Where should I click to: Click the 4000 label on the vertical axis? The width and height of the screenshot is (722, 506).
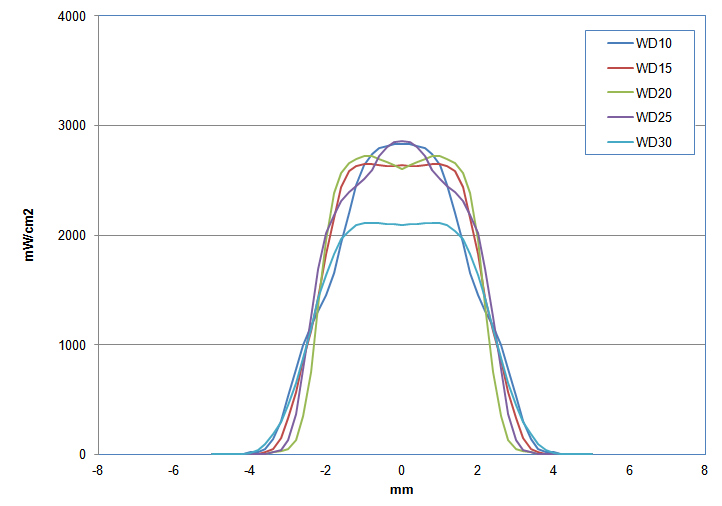click(x=71, y=16)
